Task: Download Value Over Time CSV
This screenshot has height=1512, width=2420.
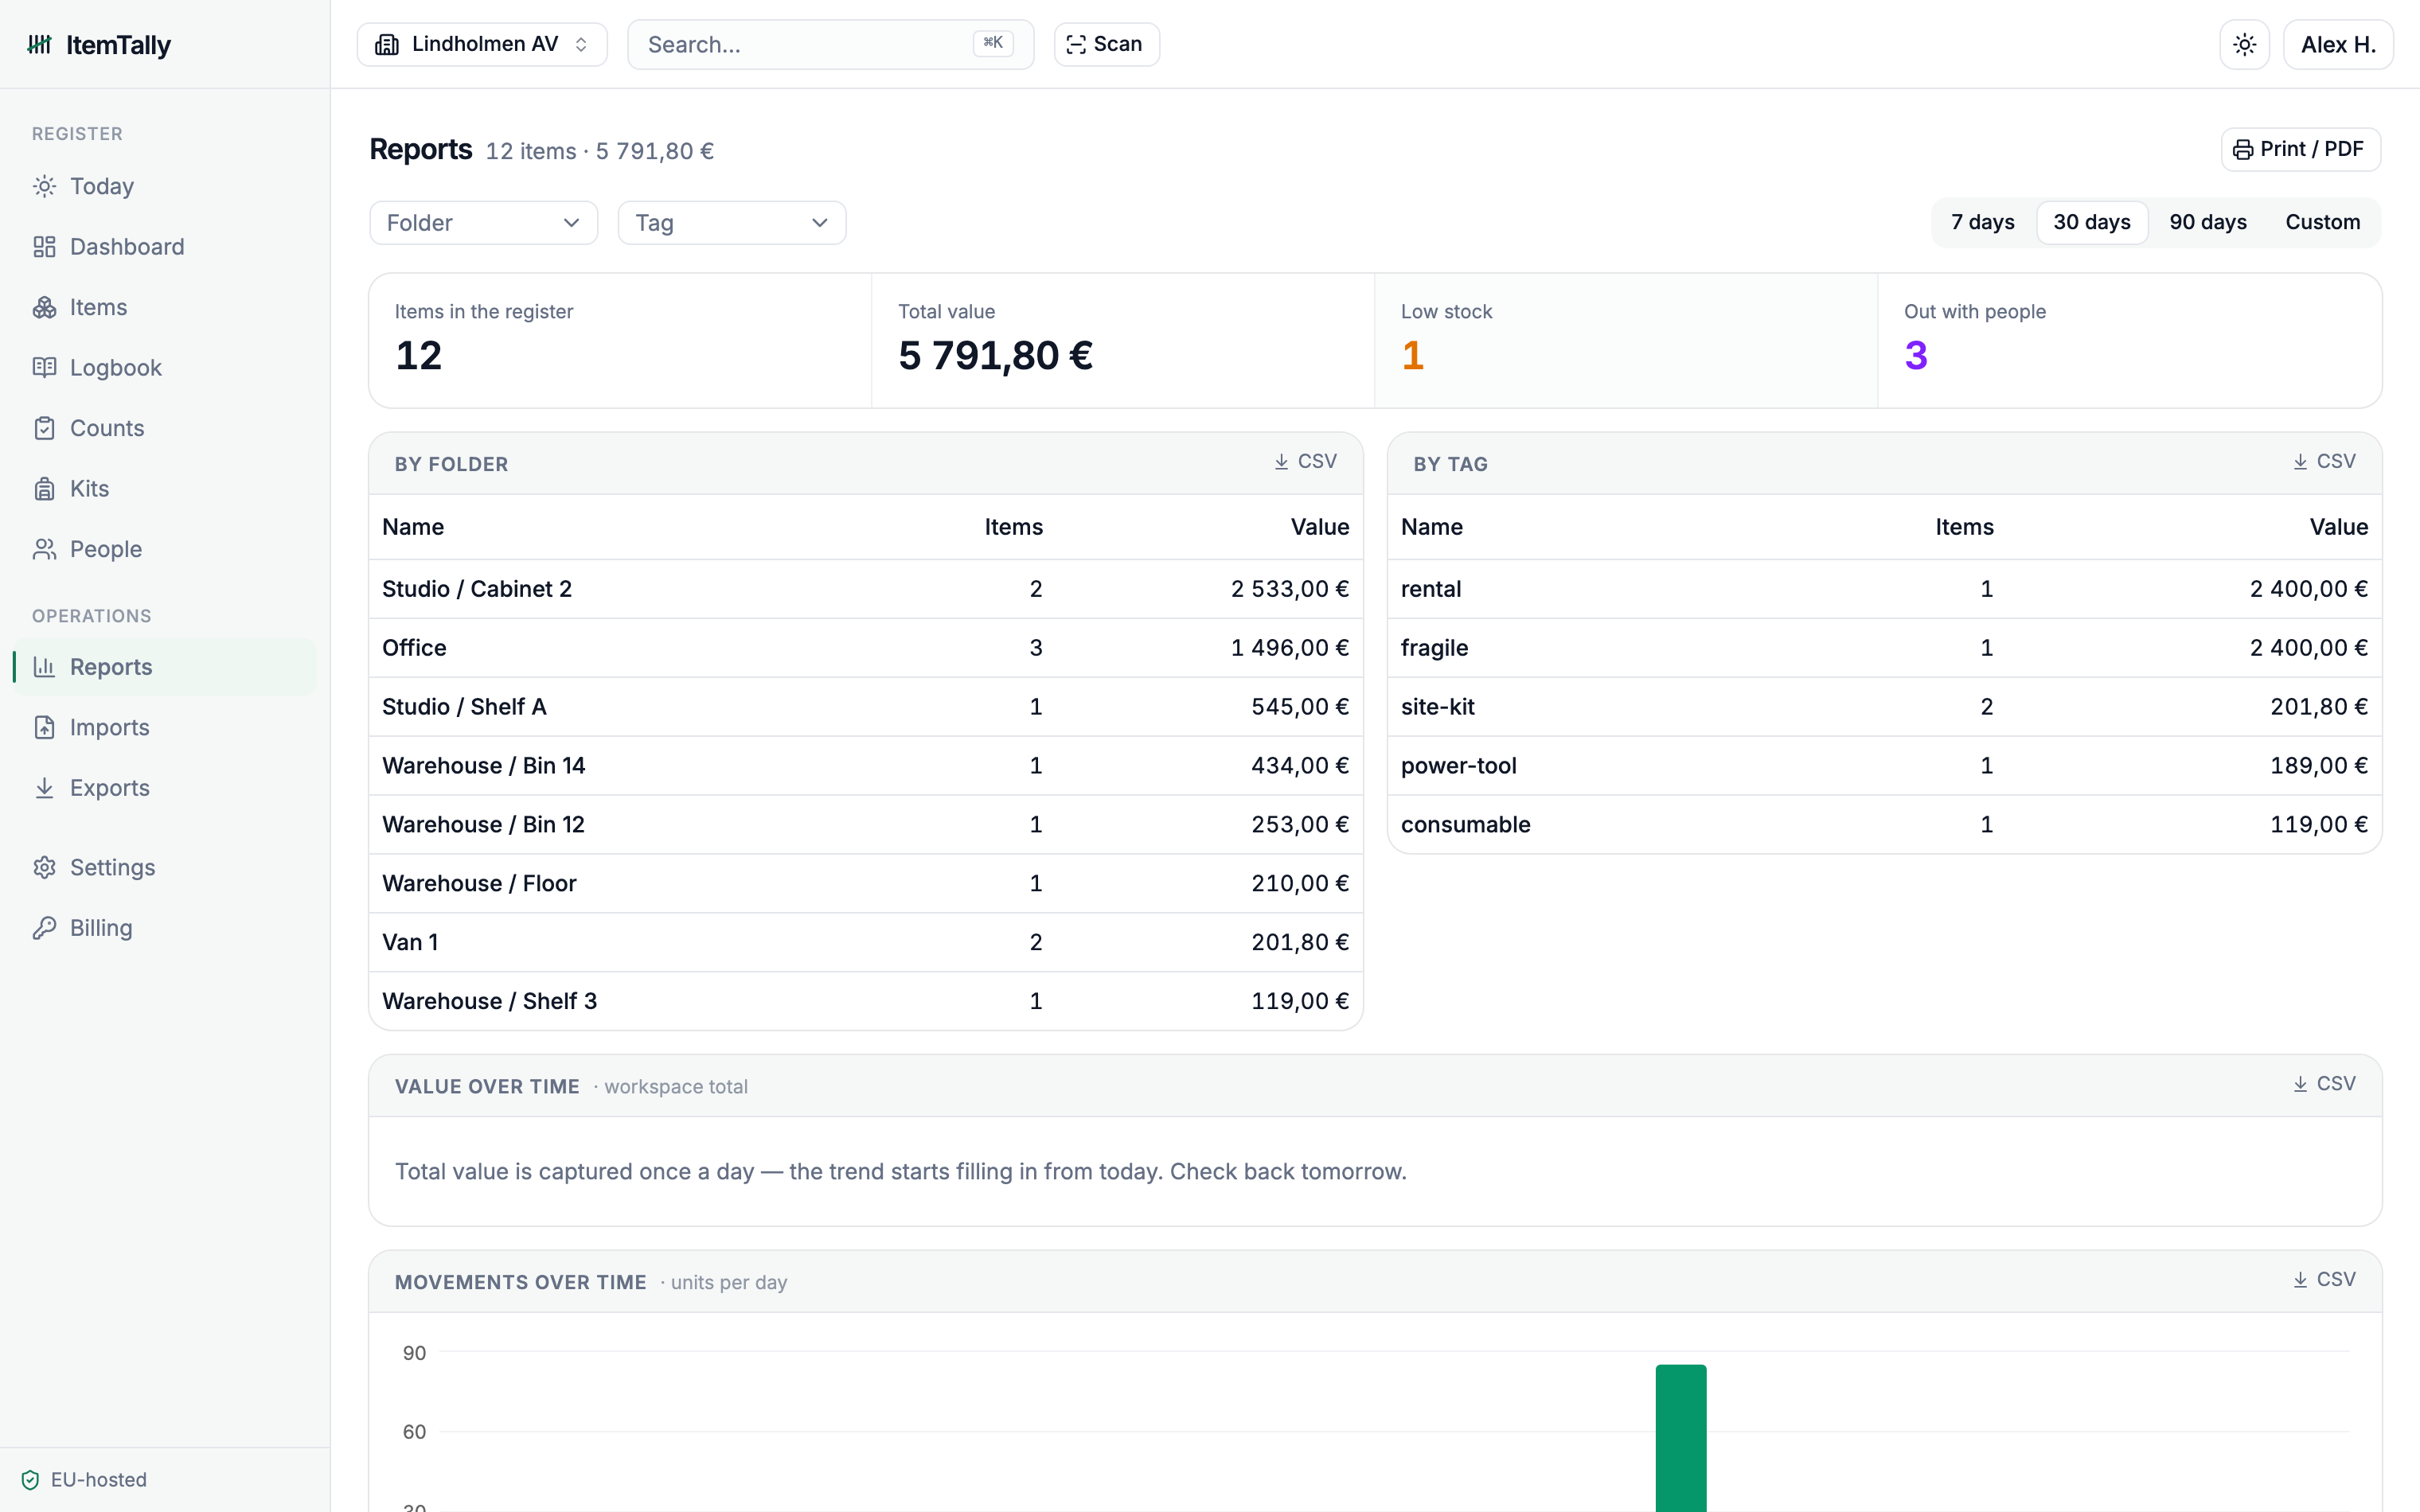Action: coord(2324,1084)
